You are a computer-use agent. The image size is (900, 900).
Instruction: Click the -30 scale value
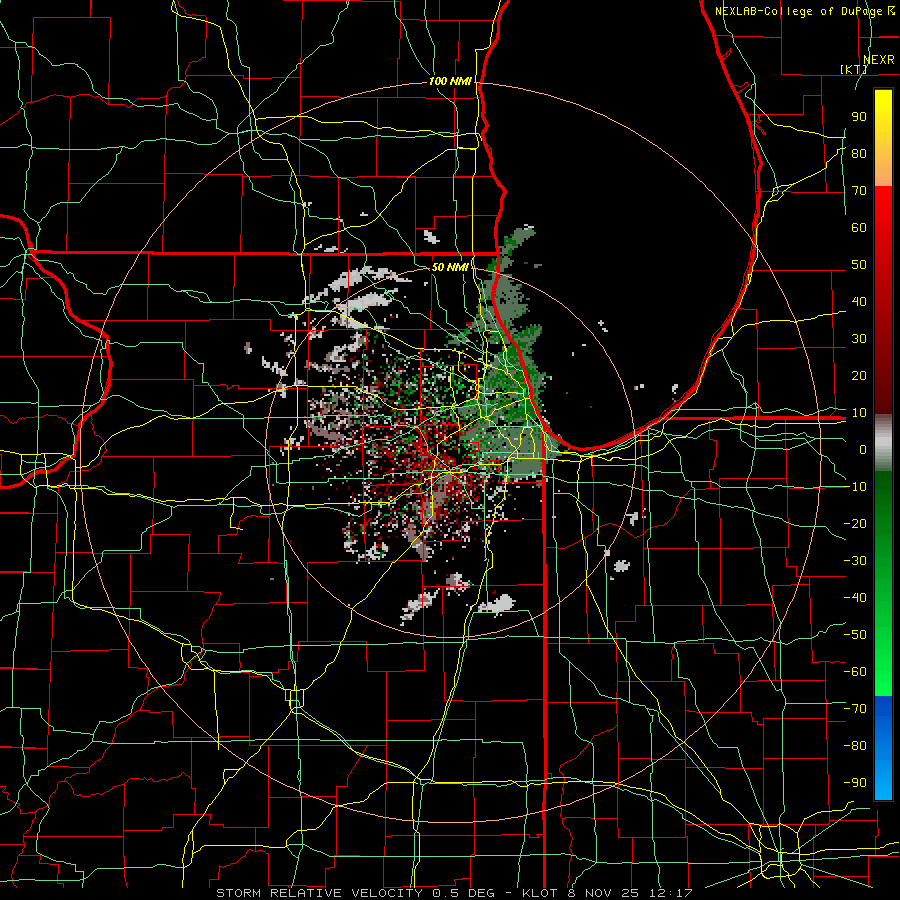click(x=855, y=561)
